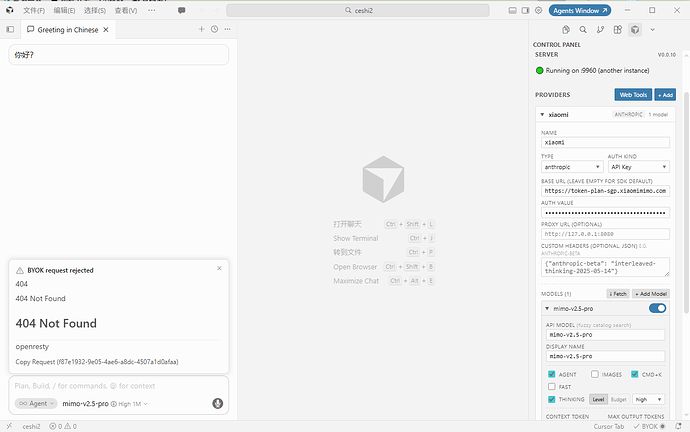Fetch the models list
690x432 pixels.
tap(618, 293)
